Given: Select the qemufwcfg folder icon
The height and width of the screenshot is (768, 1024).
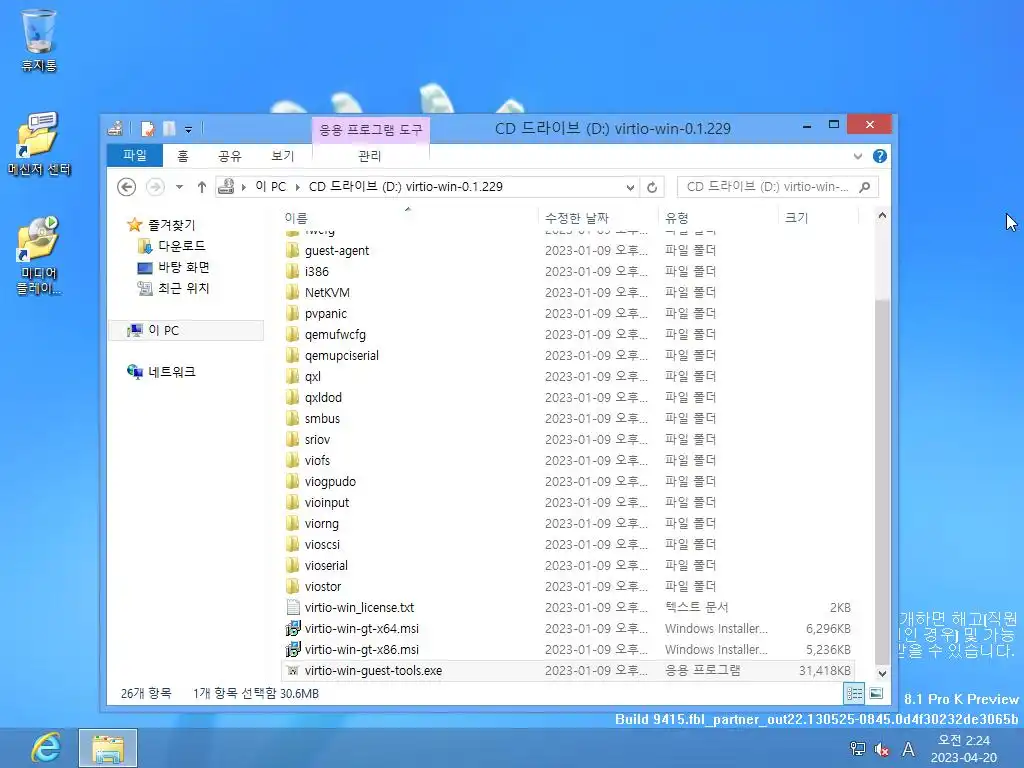Looking at the screenshot, I should click(293, 334).
